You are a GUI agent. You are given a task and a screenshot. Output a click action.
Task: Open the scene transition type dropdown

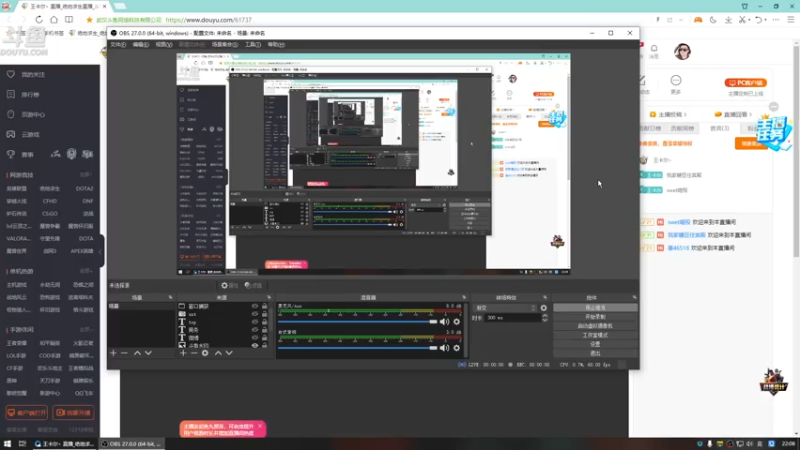505,308
